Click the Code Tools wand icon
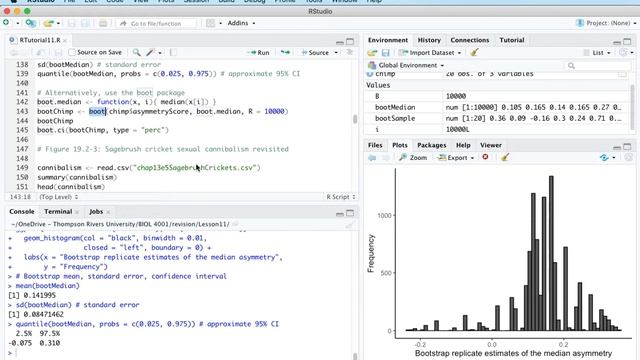 click(x=151, y=52)
